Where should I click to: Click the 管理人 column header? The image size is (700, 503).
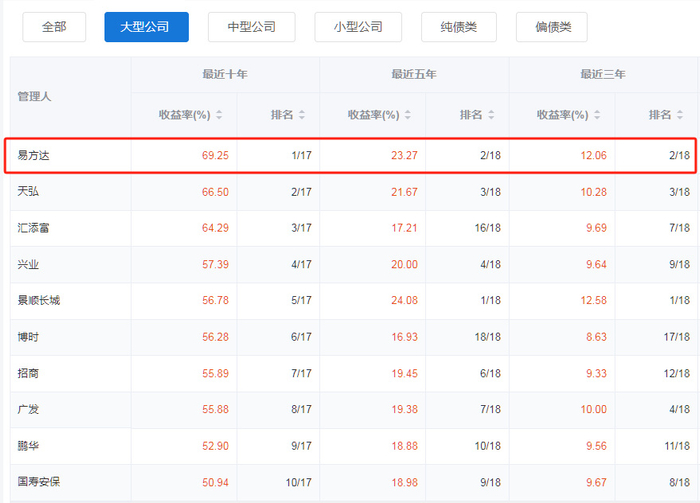click(34, 96)
